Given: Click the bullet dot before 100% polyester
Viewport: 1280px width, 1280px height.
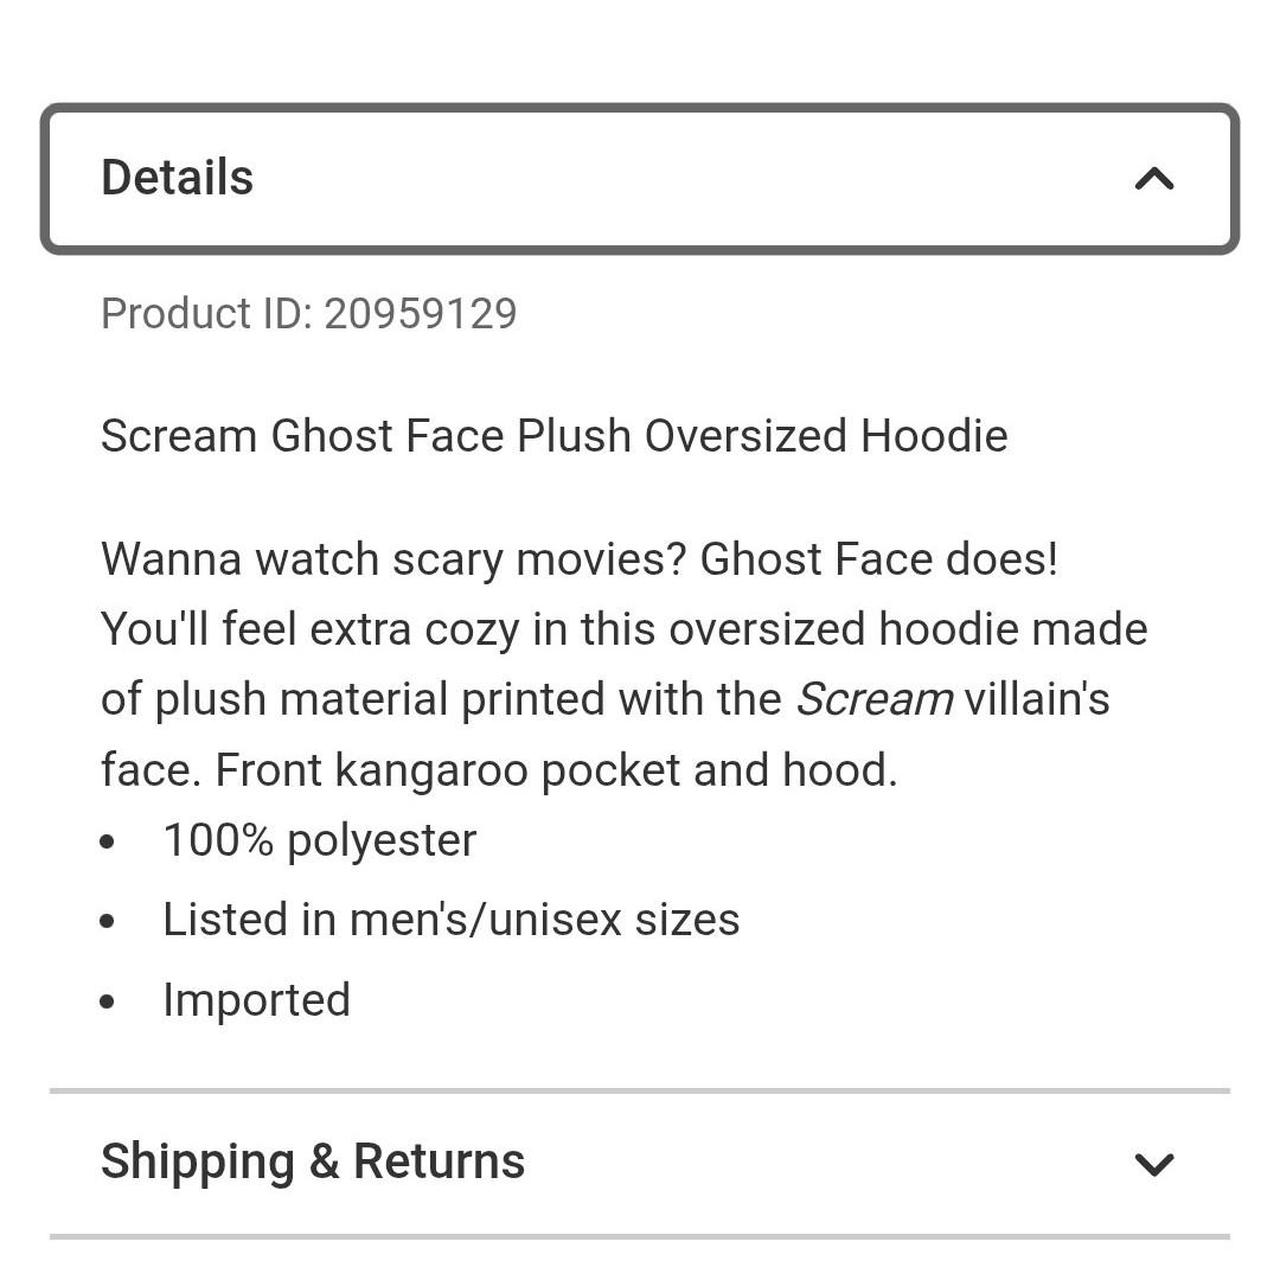Looking at the screenshot, I should point(107,843).
